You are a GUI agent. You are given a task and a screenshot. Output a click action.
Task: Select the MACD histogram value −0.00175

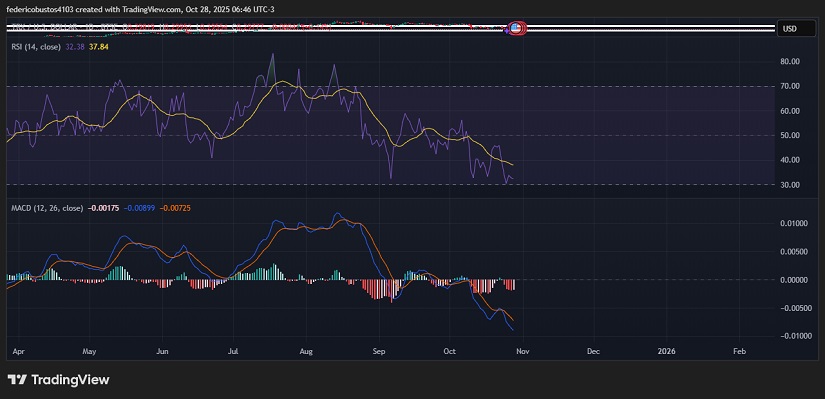point(103,208)
